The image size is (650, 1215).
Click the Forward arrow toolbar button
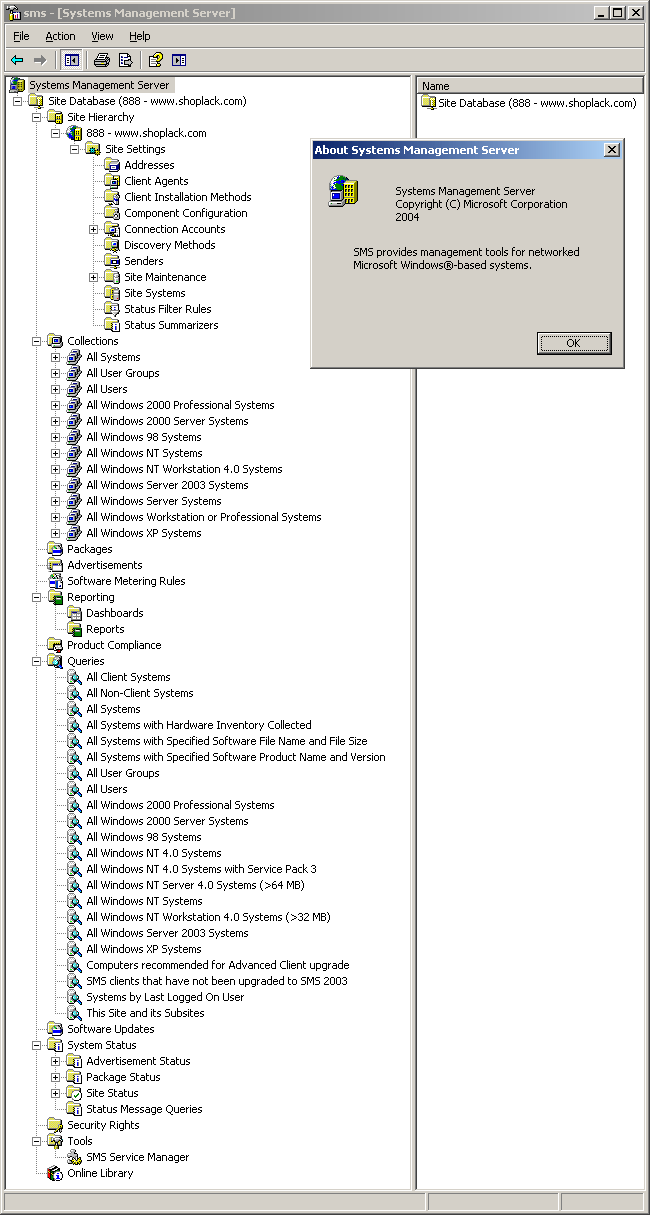point(40,60)
